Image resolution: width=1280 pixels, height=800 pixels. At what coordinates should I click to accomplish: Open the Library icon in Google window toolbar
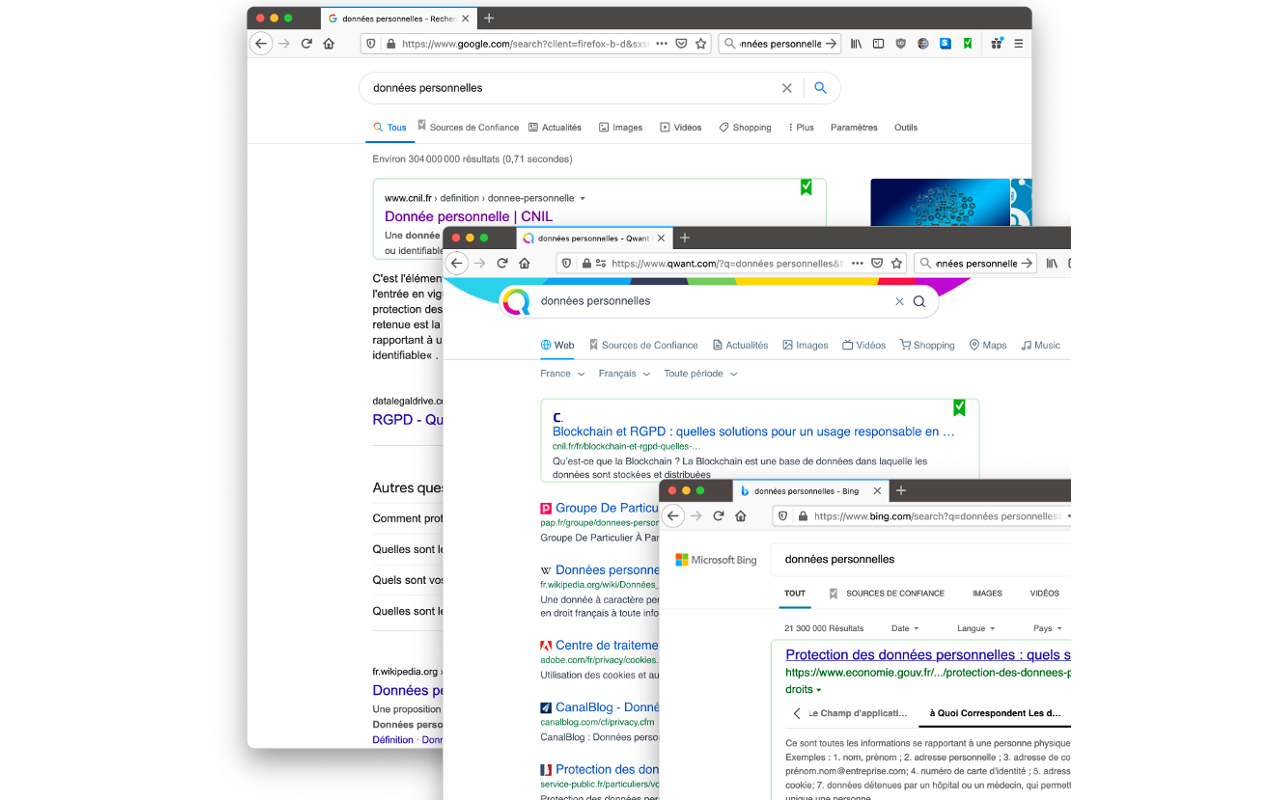click(856, 44)
